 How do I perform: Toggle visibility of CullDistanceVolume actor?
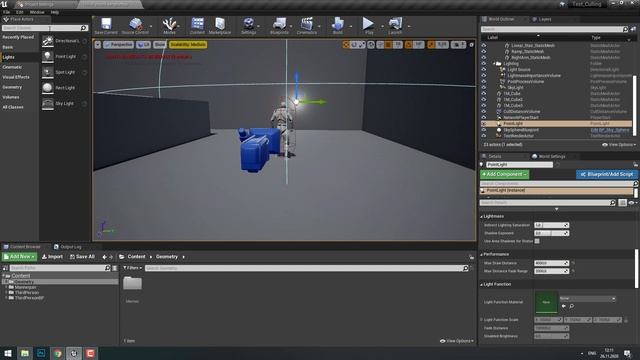coord(484,111)
